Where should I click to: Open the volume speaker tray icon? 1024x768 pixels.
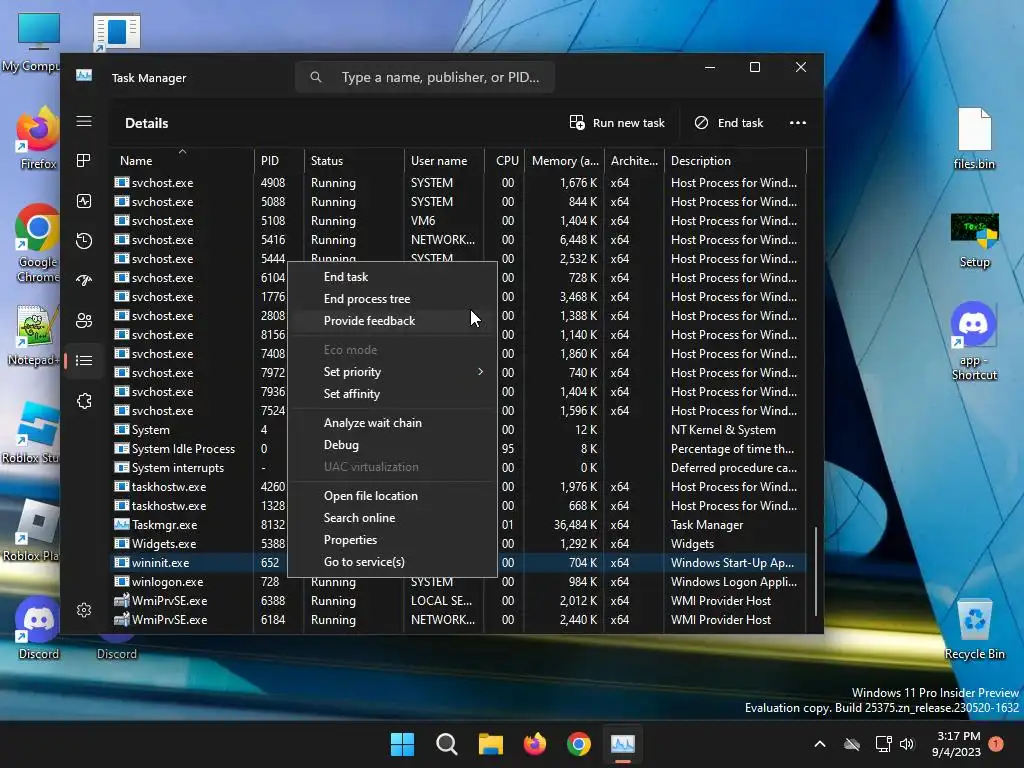point(907,744)
